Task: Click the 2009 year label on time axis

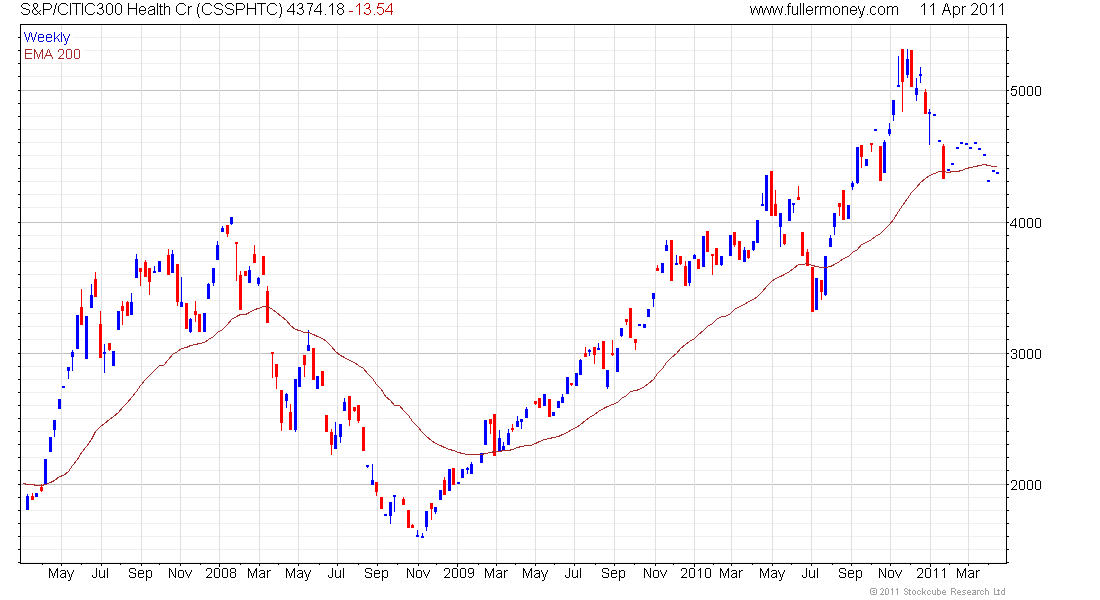Action: pyautogui.click(x=459, y=573)
